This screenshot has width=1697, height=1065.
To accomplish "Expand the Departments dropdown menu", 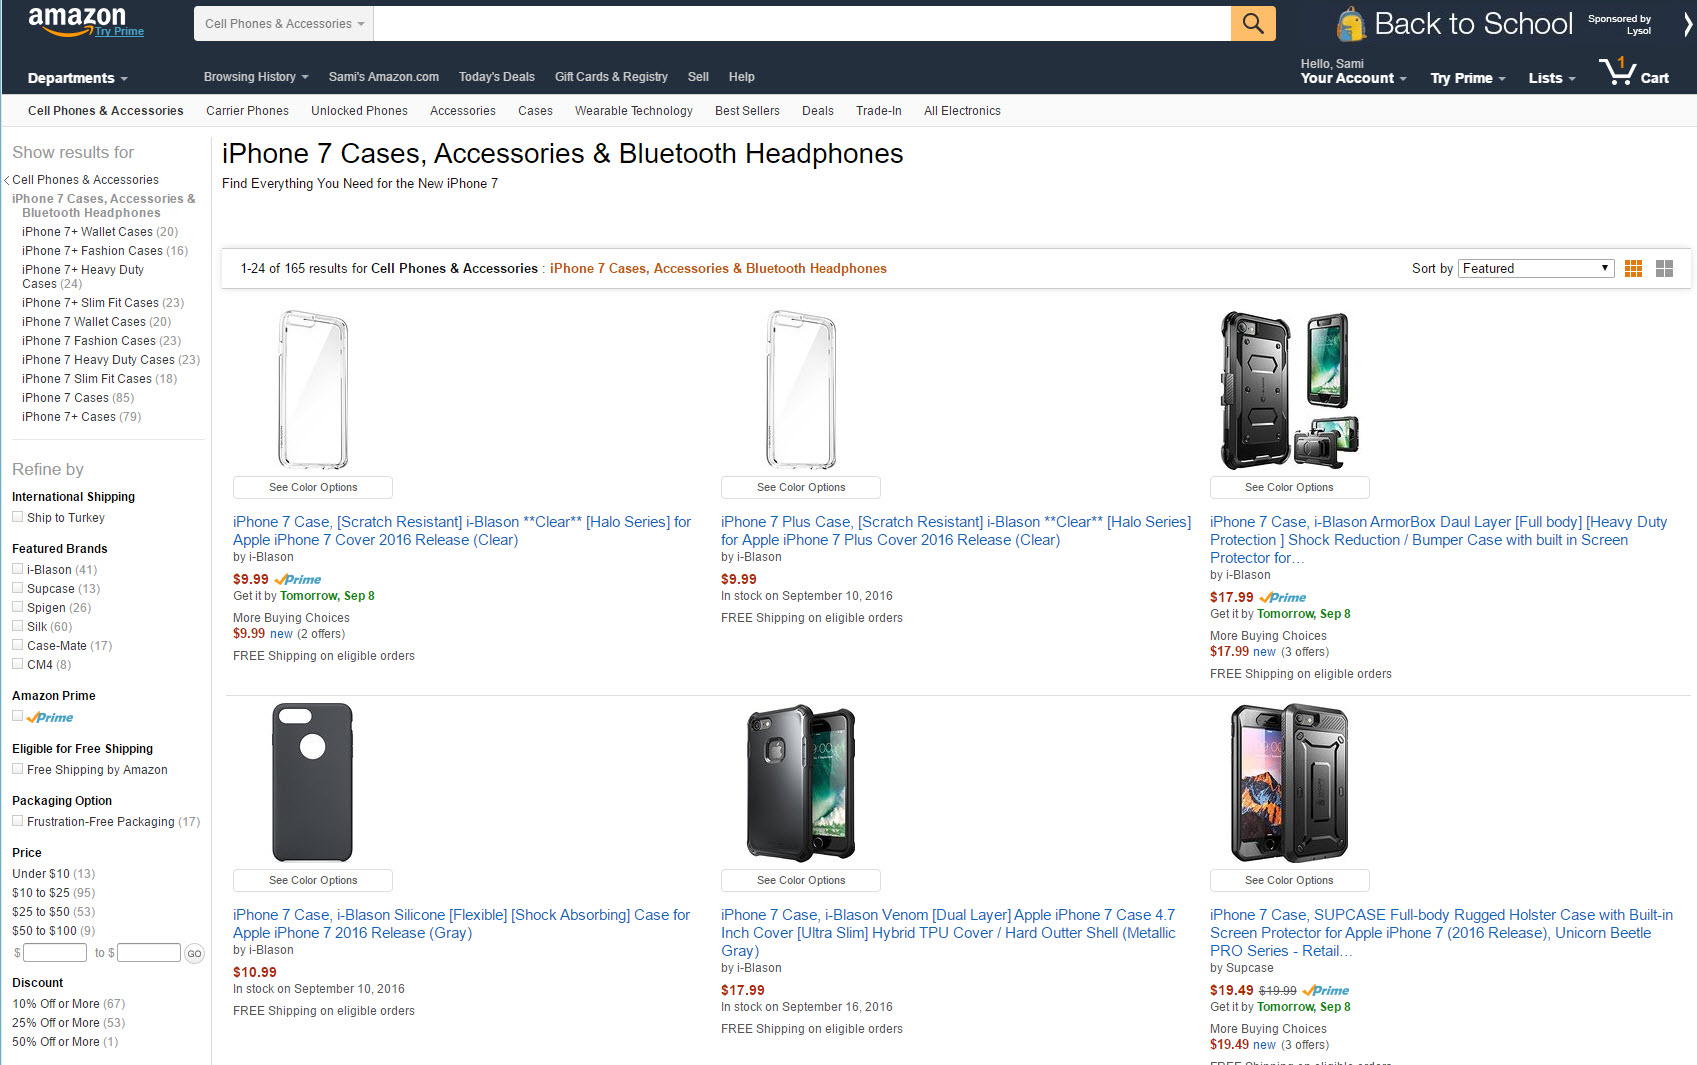I will (77, 78).
